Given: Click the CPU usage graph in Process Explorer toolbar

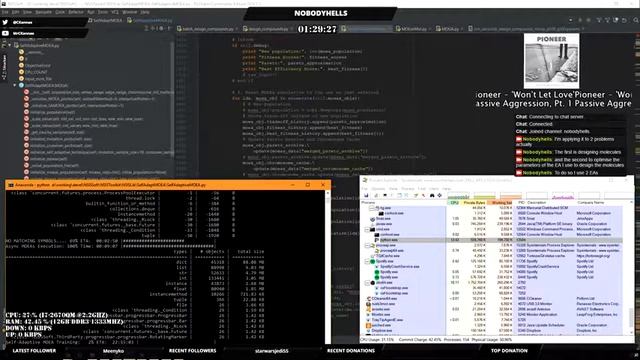Looking at the screenshot, I should tap(458, 196).
